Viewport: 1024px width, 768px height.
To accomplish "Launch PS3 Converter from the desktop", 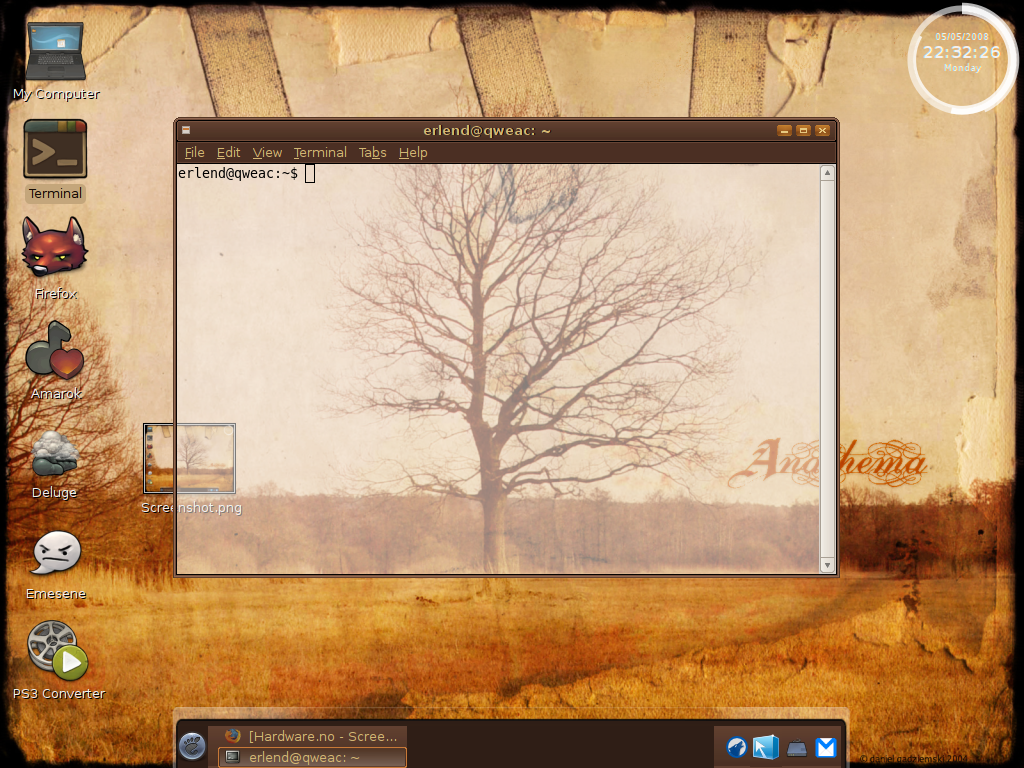I will point(57,650).
